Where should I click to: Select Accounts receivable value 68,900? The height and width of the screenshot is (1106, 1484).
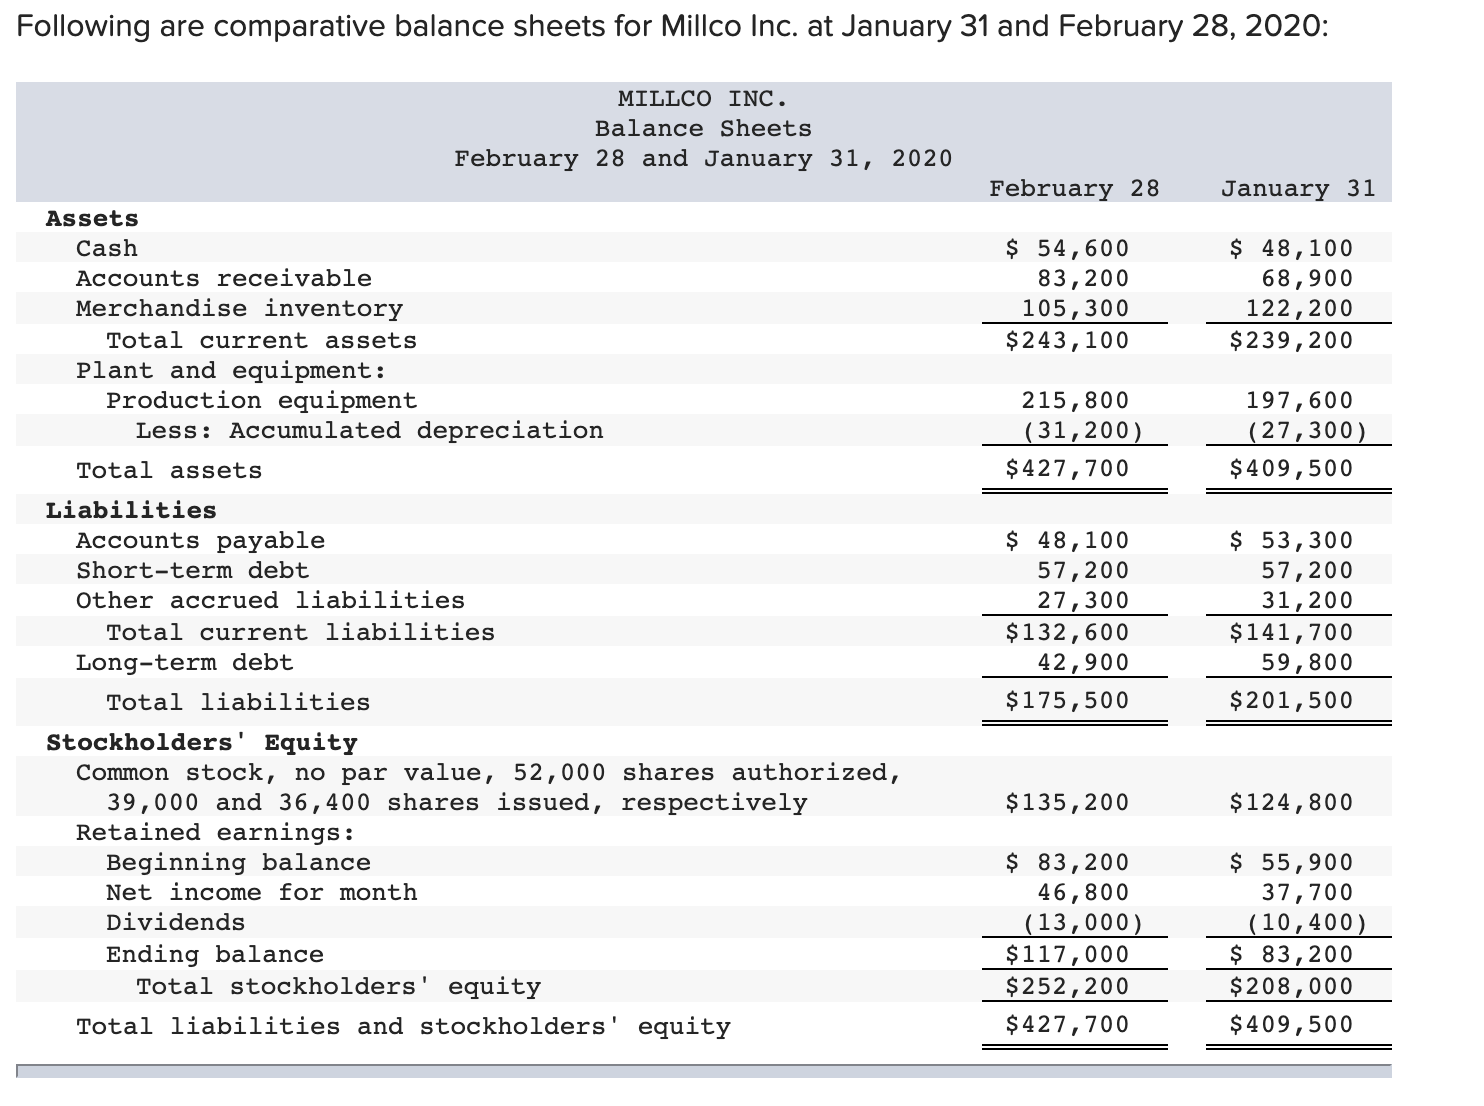(1307, 278)
